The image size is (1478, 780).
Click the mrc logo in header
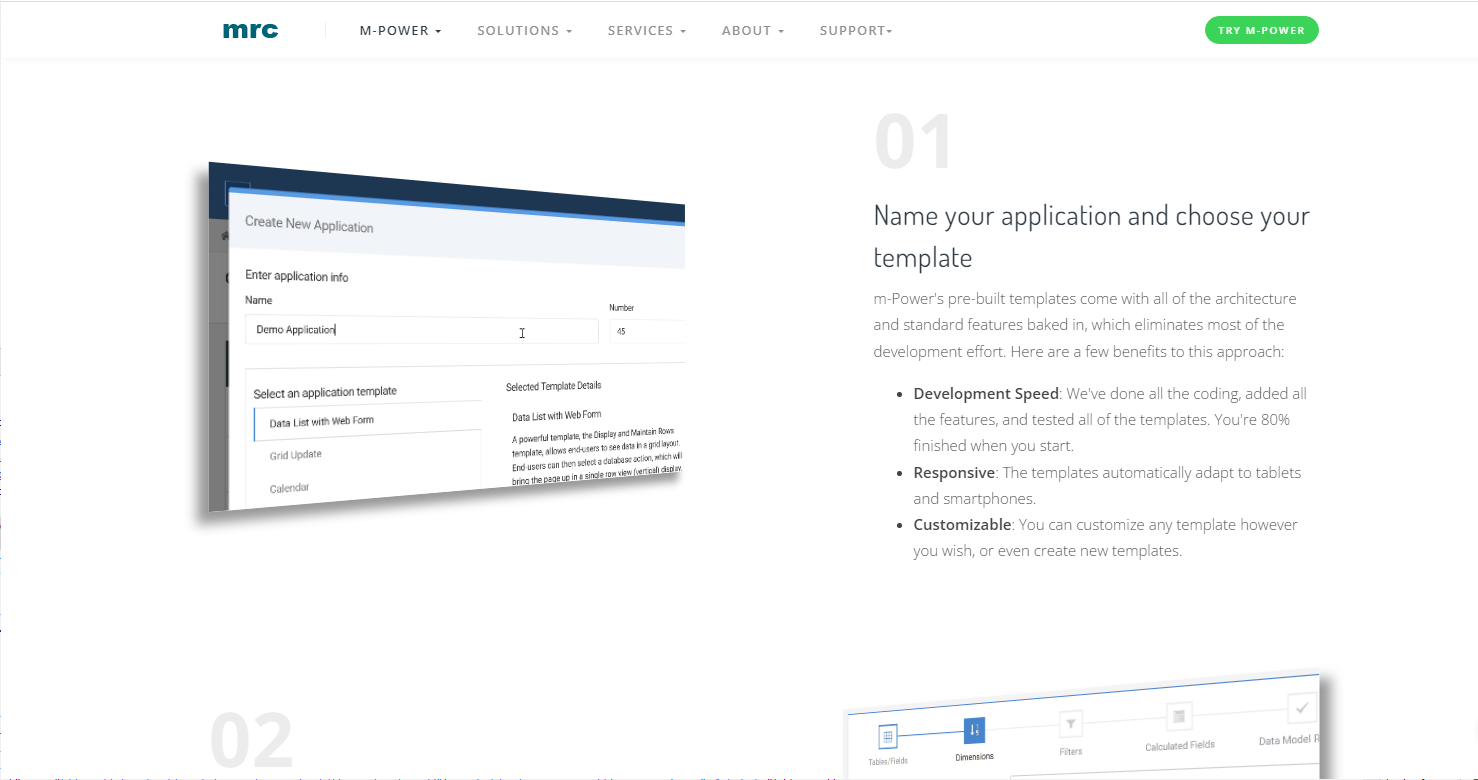click(250, 31)
